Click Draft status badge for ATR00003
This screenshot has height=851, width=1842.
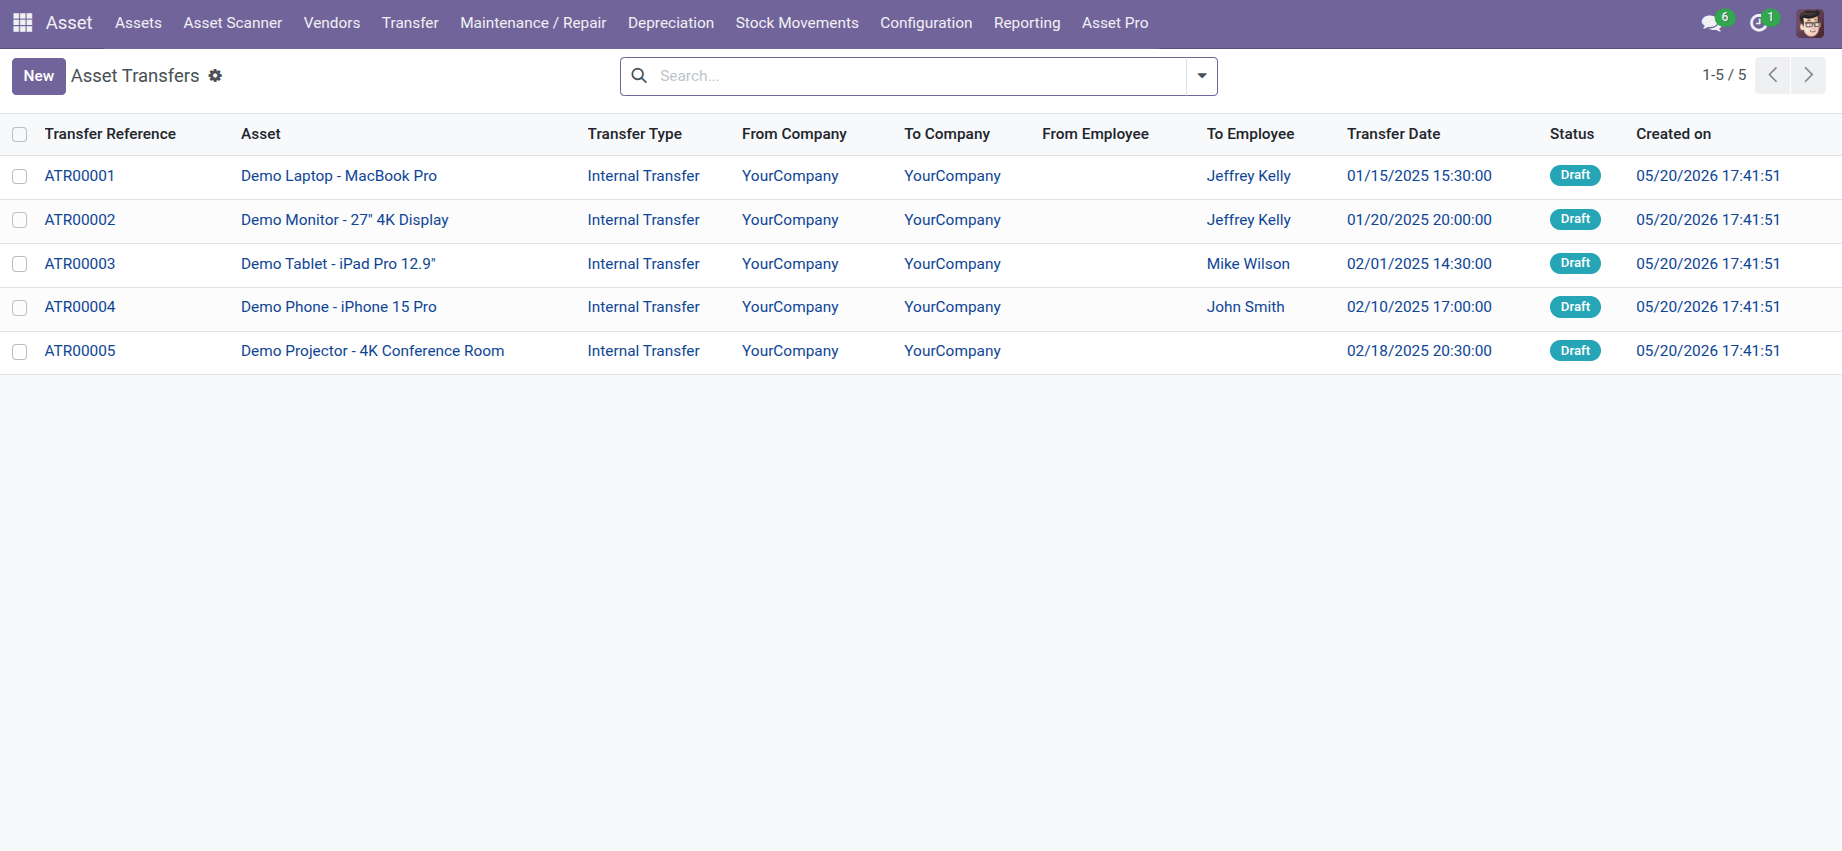click(x=1575, y=263)
